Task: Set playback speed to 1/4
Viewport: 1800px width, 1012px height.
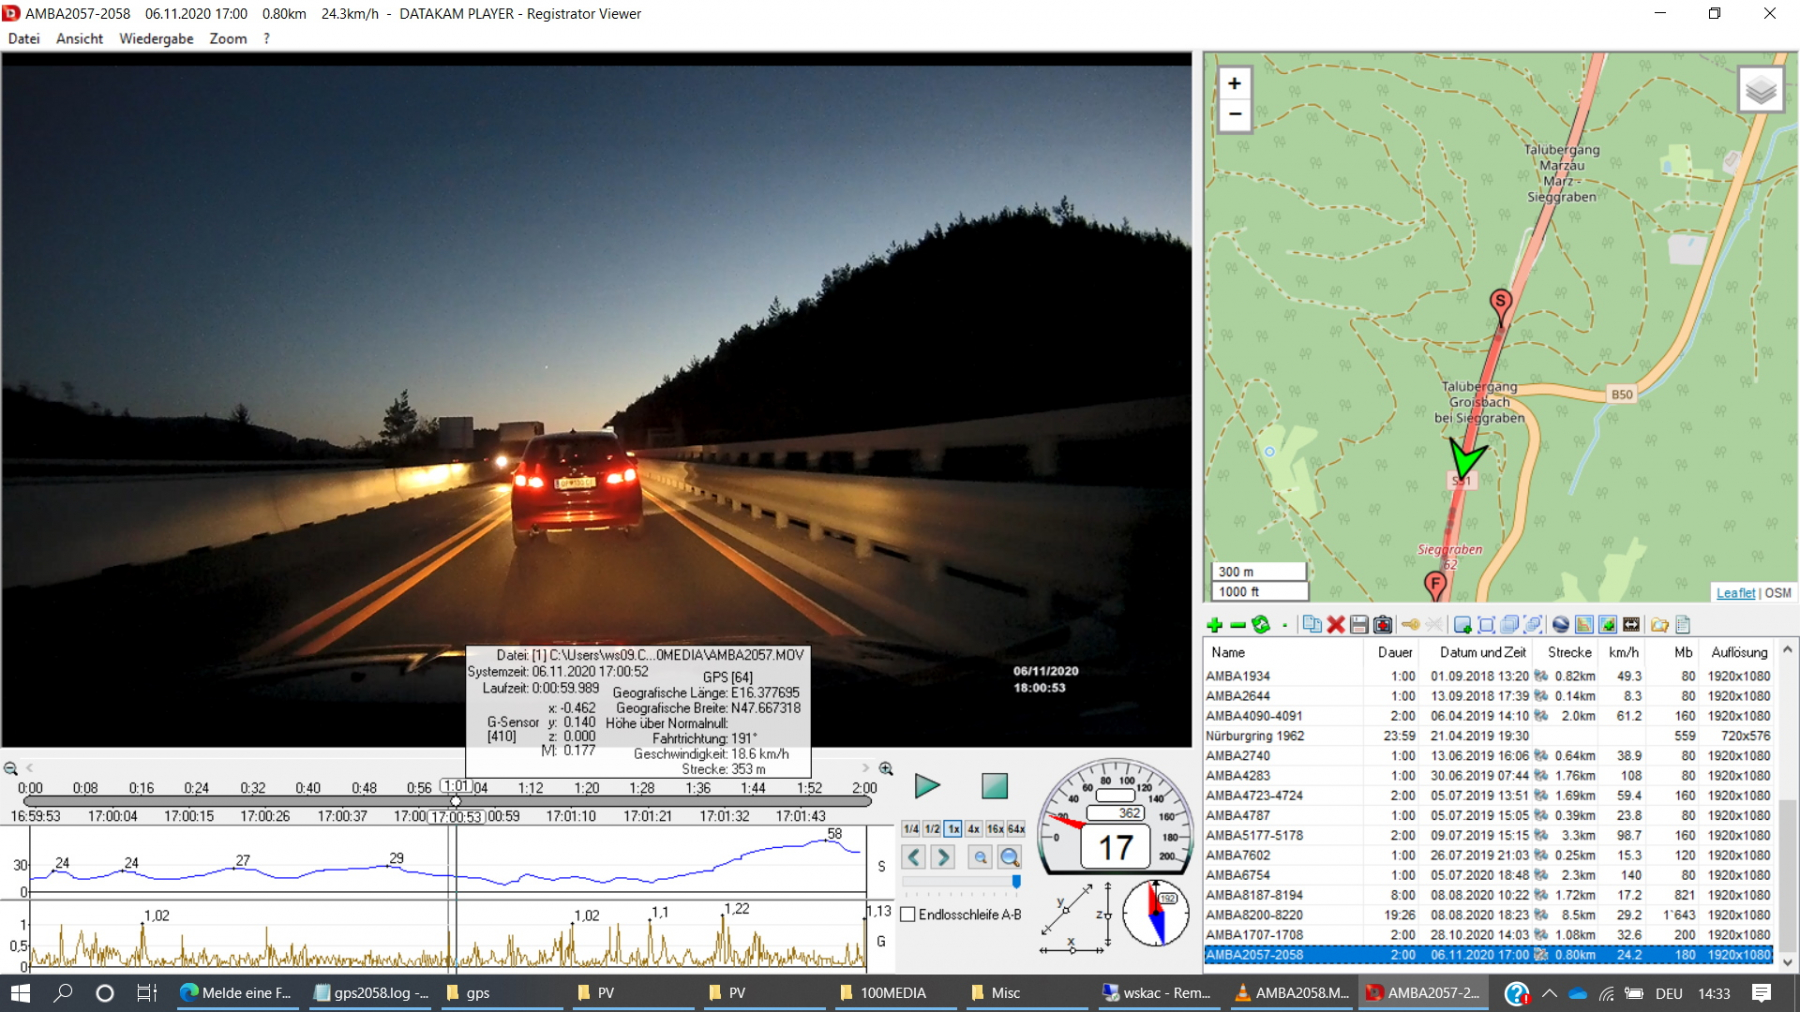Action: [x=911, y=829]
